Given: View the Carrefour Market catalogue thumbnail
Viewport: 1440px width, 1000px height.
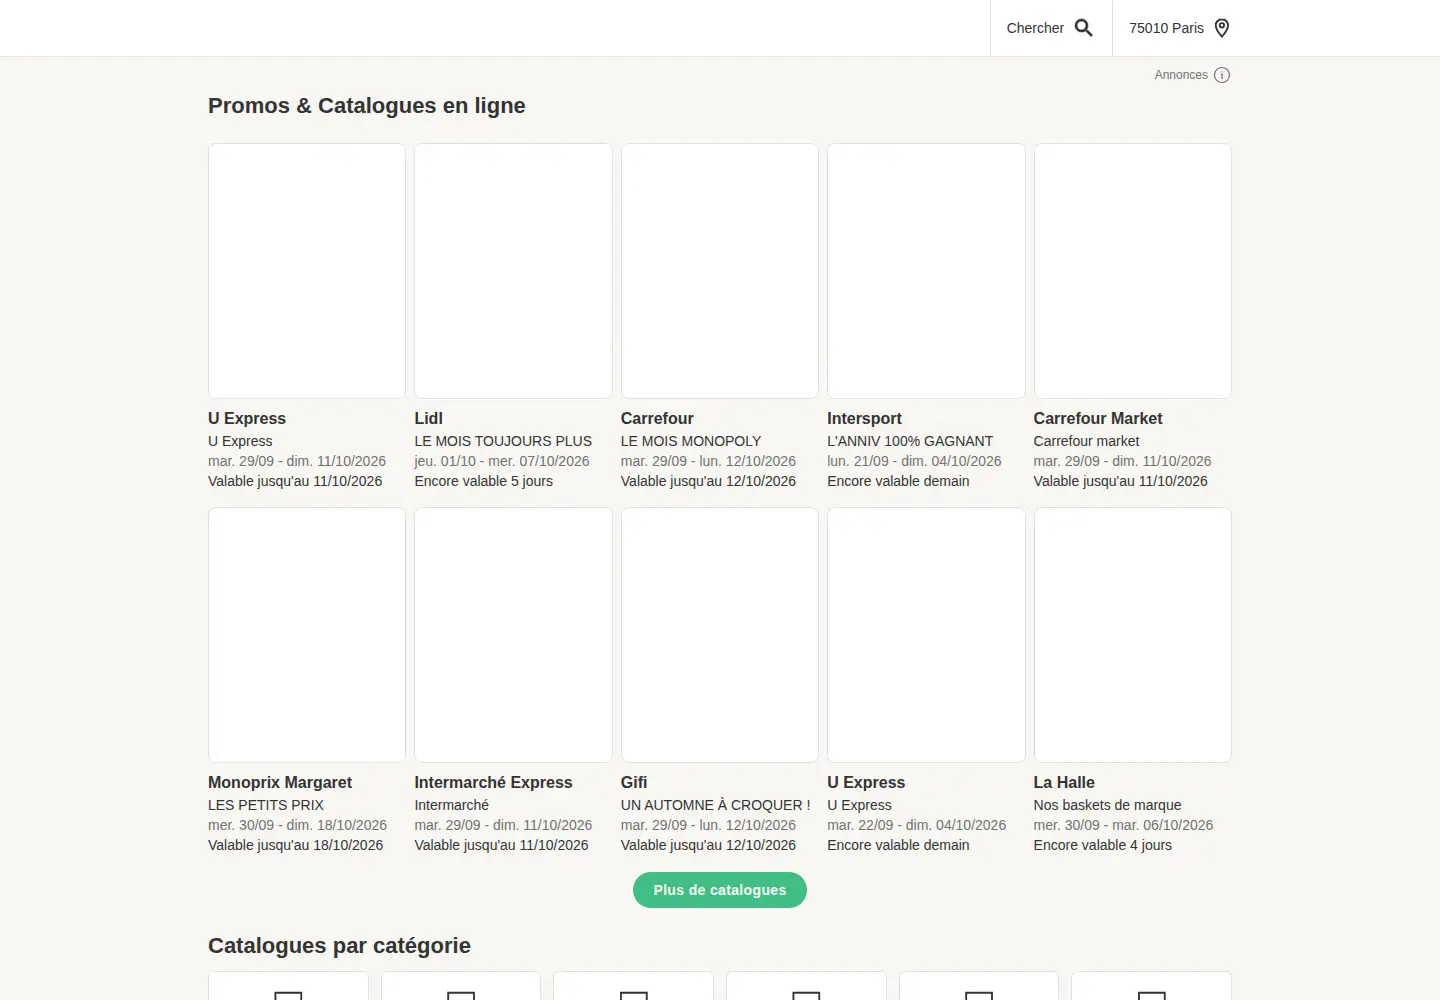Looking at the screenshot, I should [x=1133, y=271].
